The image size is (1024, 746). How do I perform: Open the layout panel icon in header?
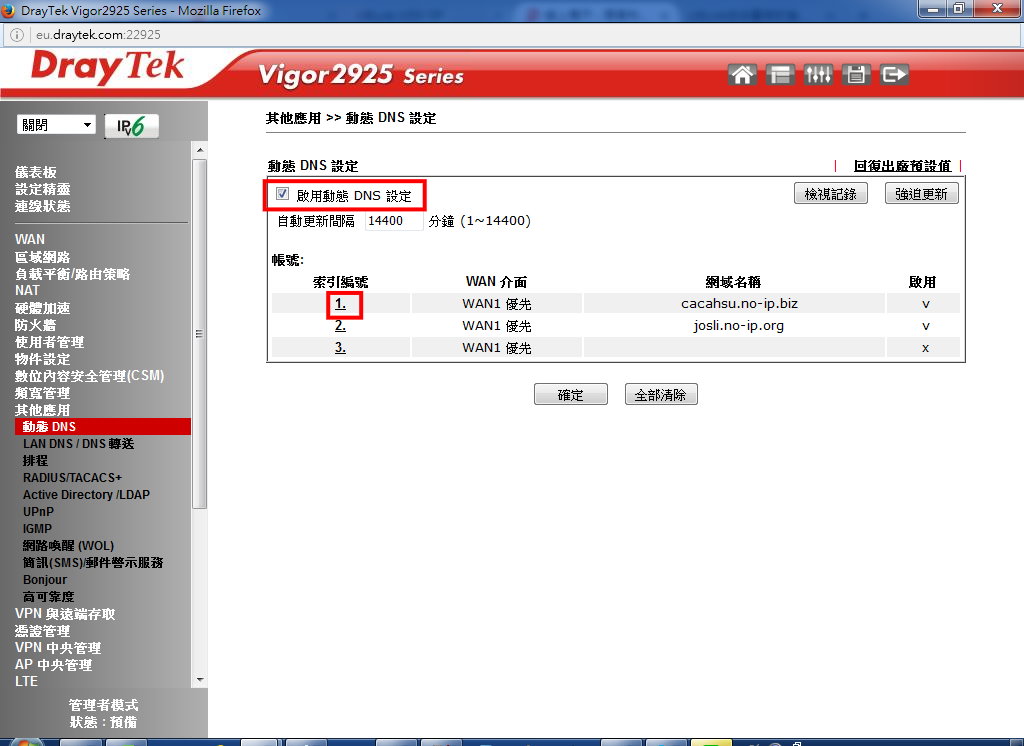[x=780, y=75]
